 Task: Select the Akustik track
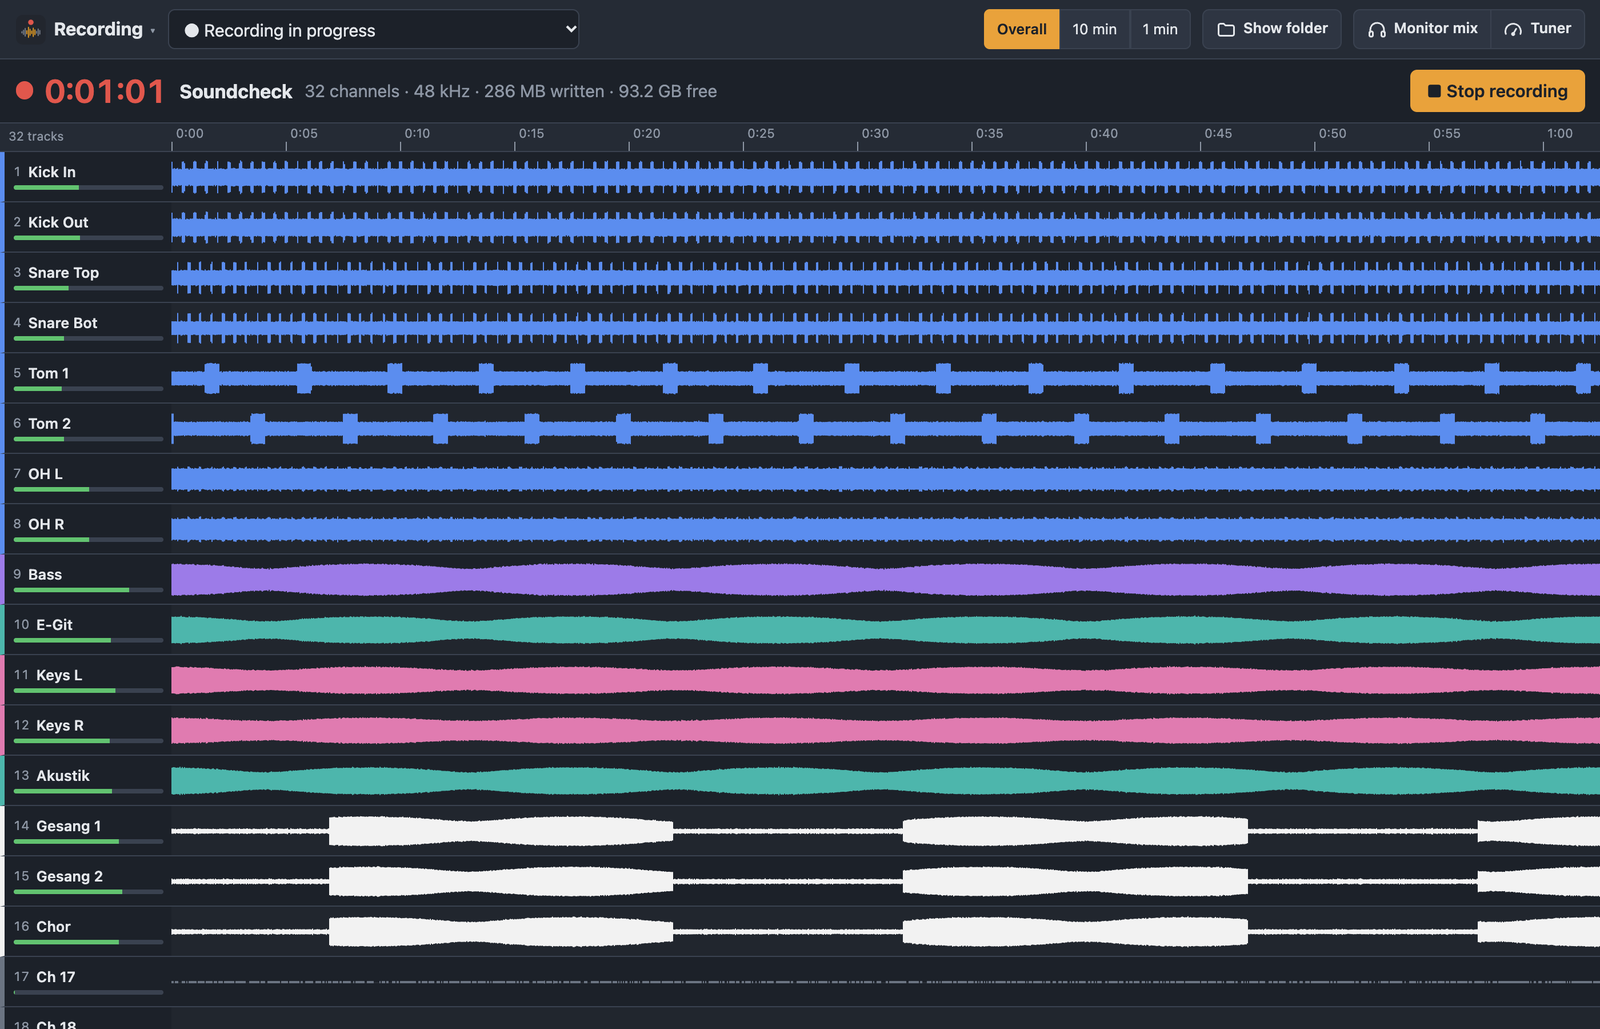(x=86, y=781)
